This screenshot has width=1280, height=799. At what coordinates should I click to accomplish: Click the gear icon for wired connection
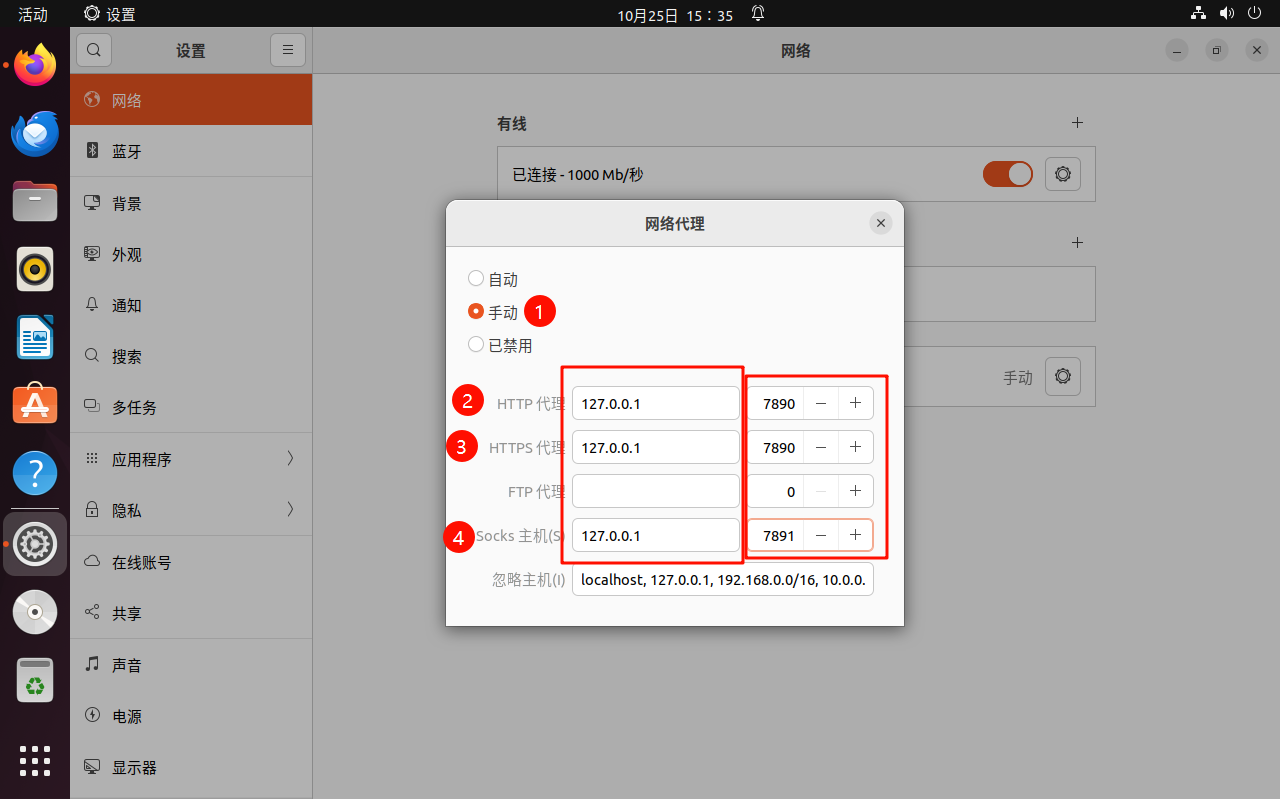pyautogui.click(x=1062, y=174)
